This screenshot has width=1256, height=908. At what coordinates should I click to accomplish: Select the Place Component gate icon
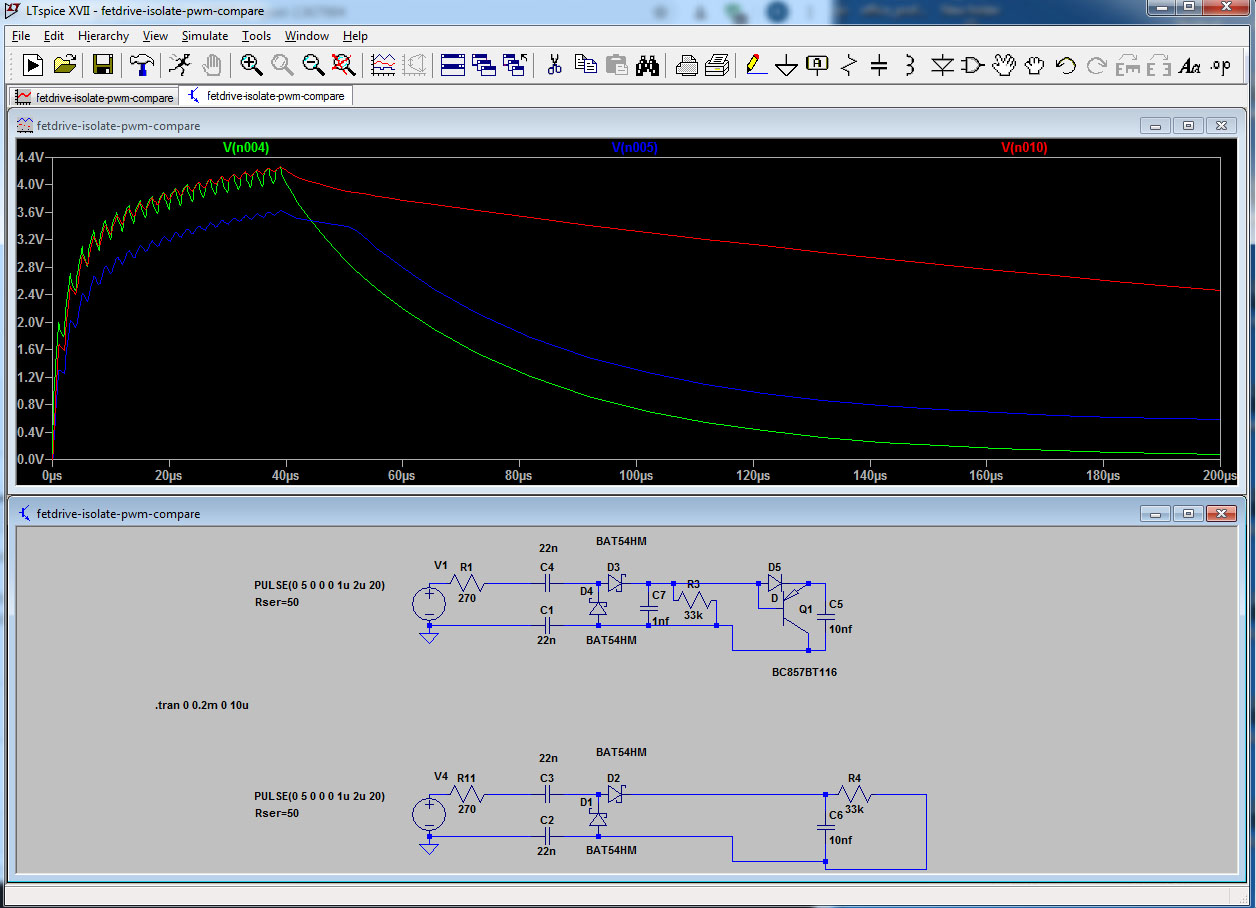(x=972, y=65)
